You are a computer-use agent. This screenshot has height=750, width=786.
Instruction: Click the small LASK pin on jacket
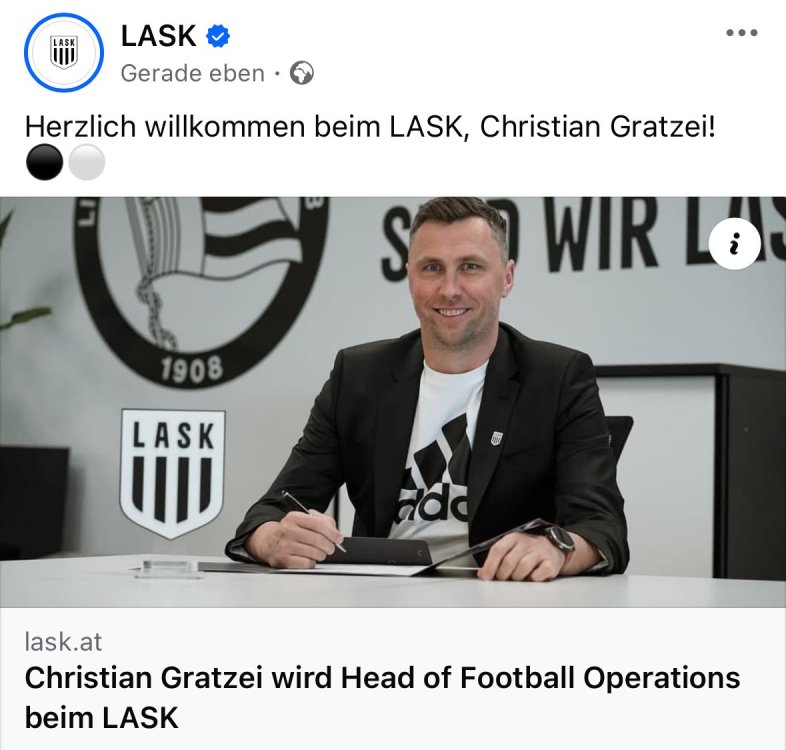496,438
